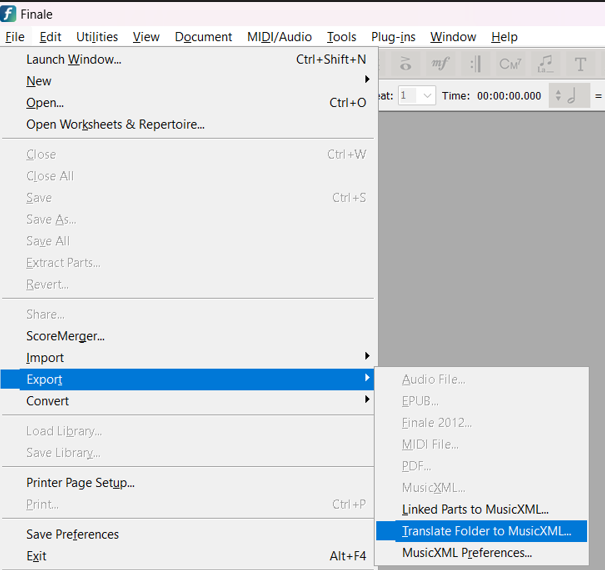Click the greyed-out Save entry
This screenshot has width=605, height=570.
pyautogui.click(x=189, y=198)
